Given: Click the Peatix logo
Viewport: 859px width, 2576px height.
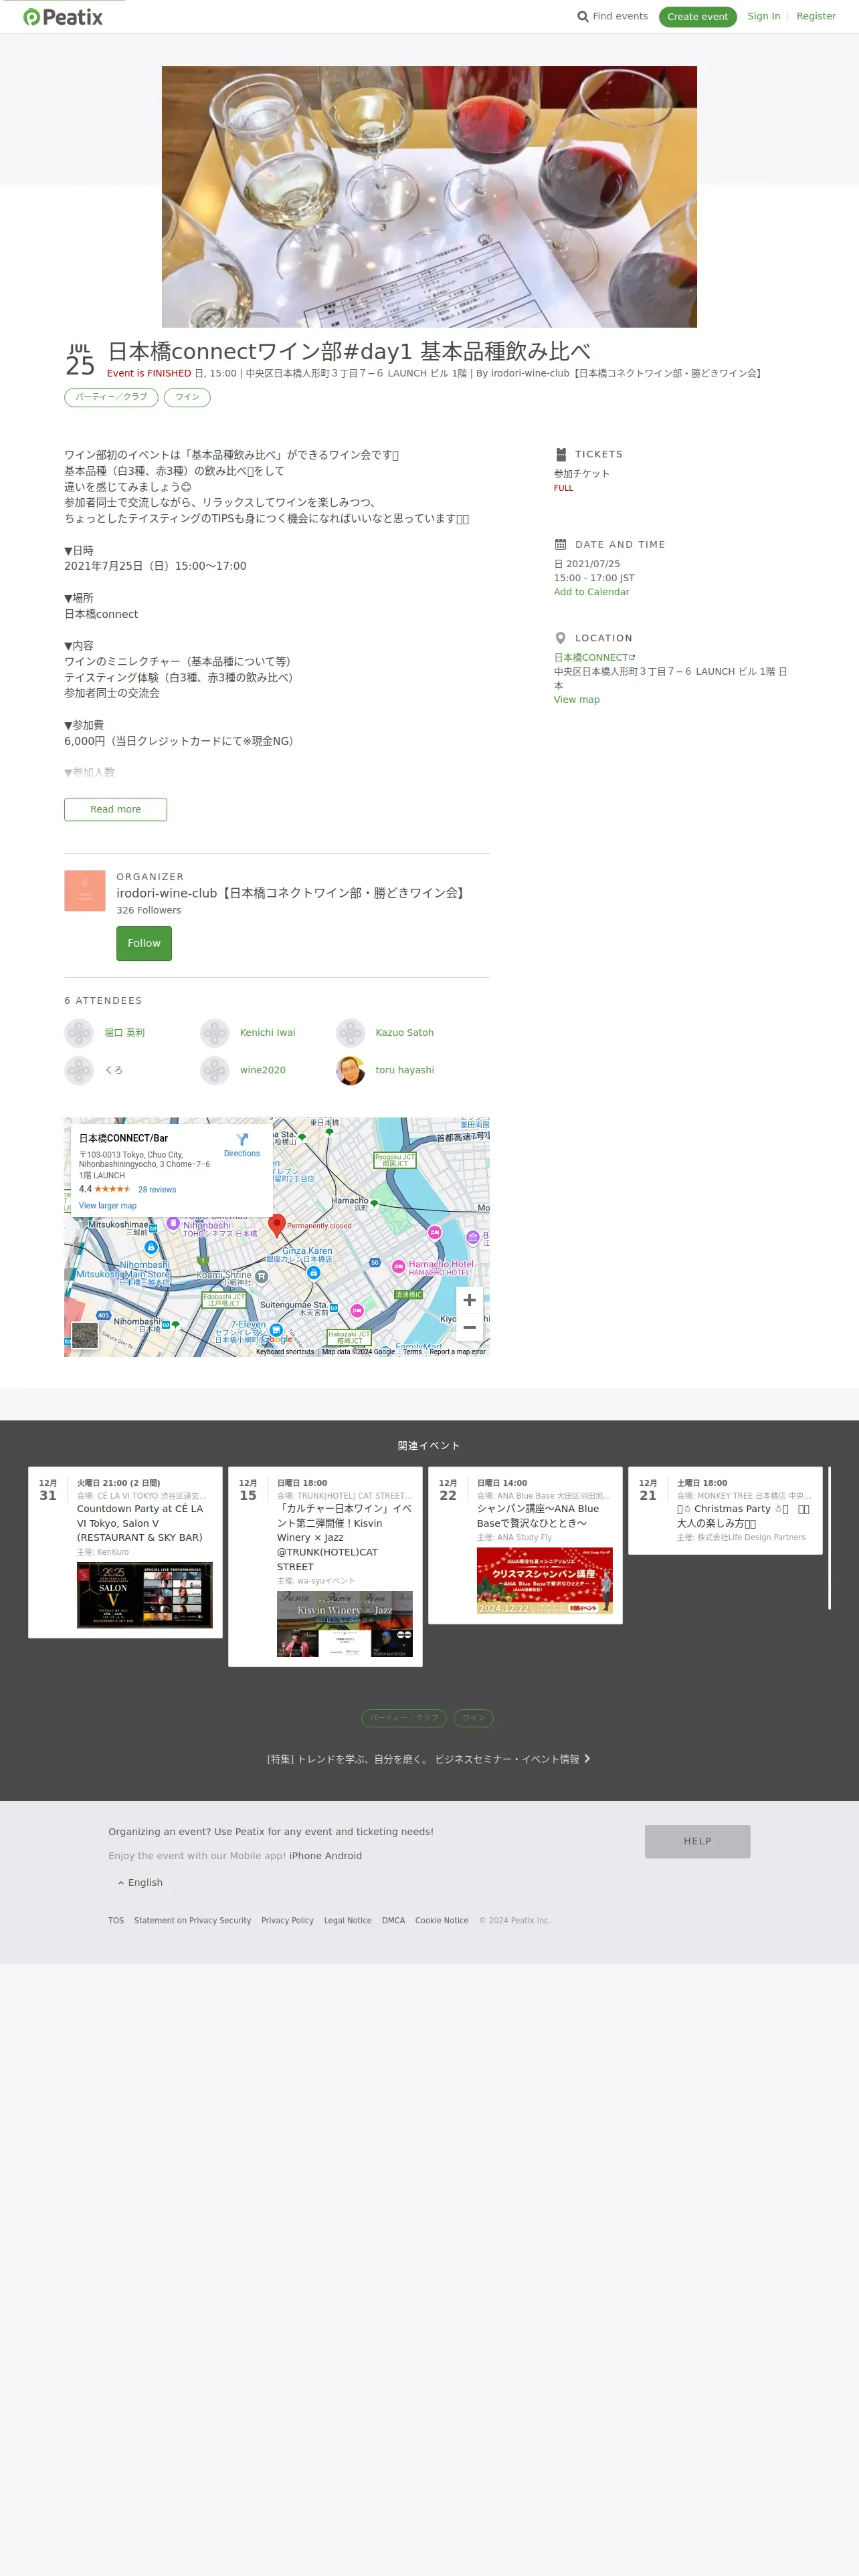Looking at the screenshot, I should [x=63, y=17].
